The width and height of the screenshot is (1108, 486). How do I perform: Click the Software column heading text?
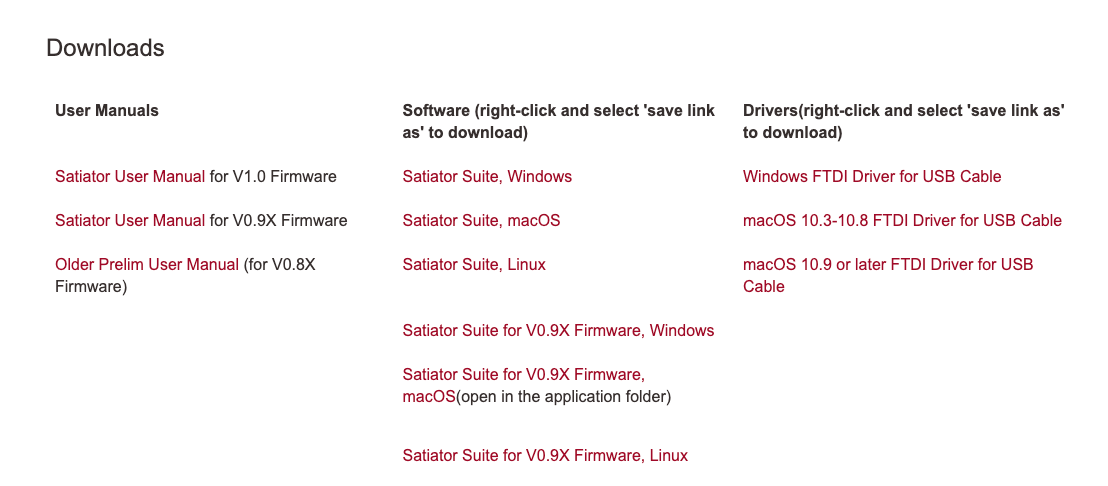tap(558, 111)
